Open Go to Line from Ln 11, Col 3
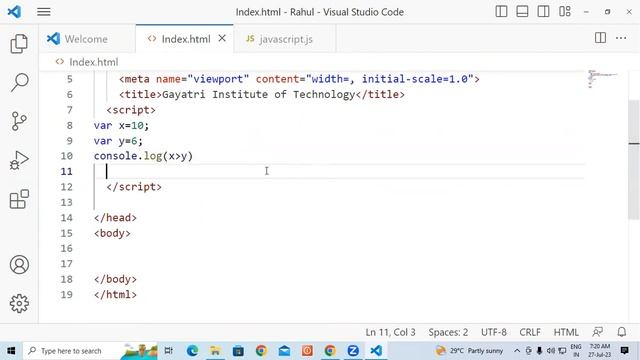This screenshot has width=640, height=360. pos(390,332)
